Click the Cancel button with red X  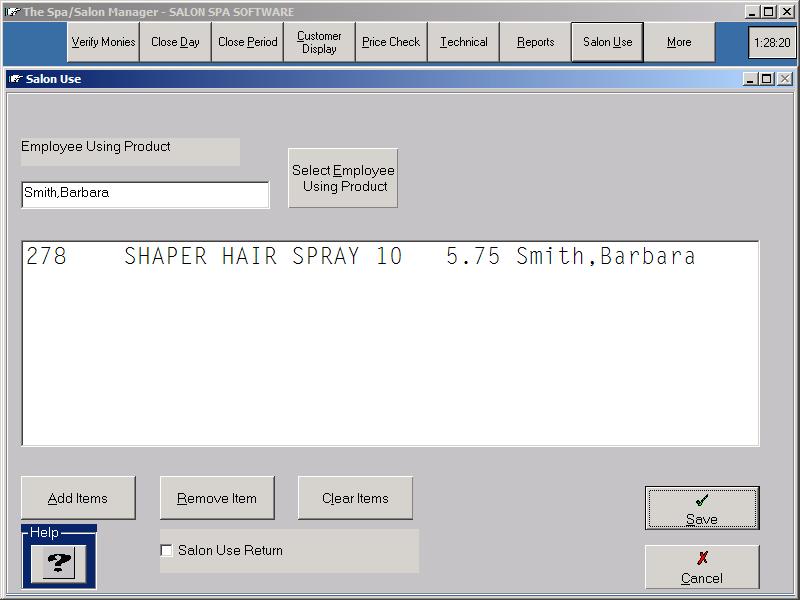tap(701, 567)
